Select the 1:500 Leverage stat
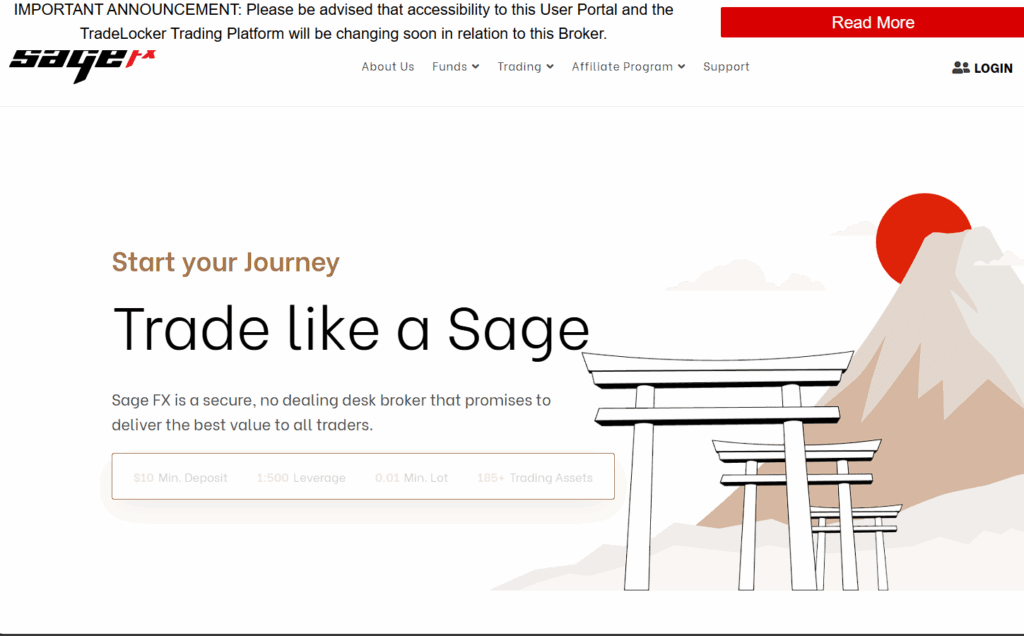Viewport: 1024px width, 636px height. [301, 478]
